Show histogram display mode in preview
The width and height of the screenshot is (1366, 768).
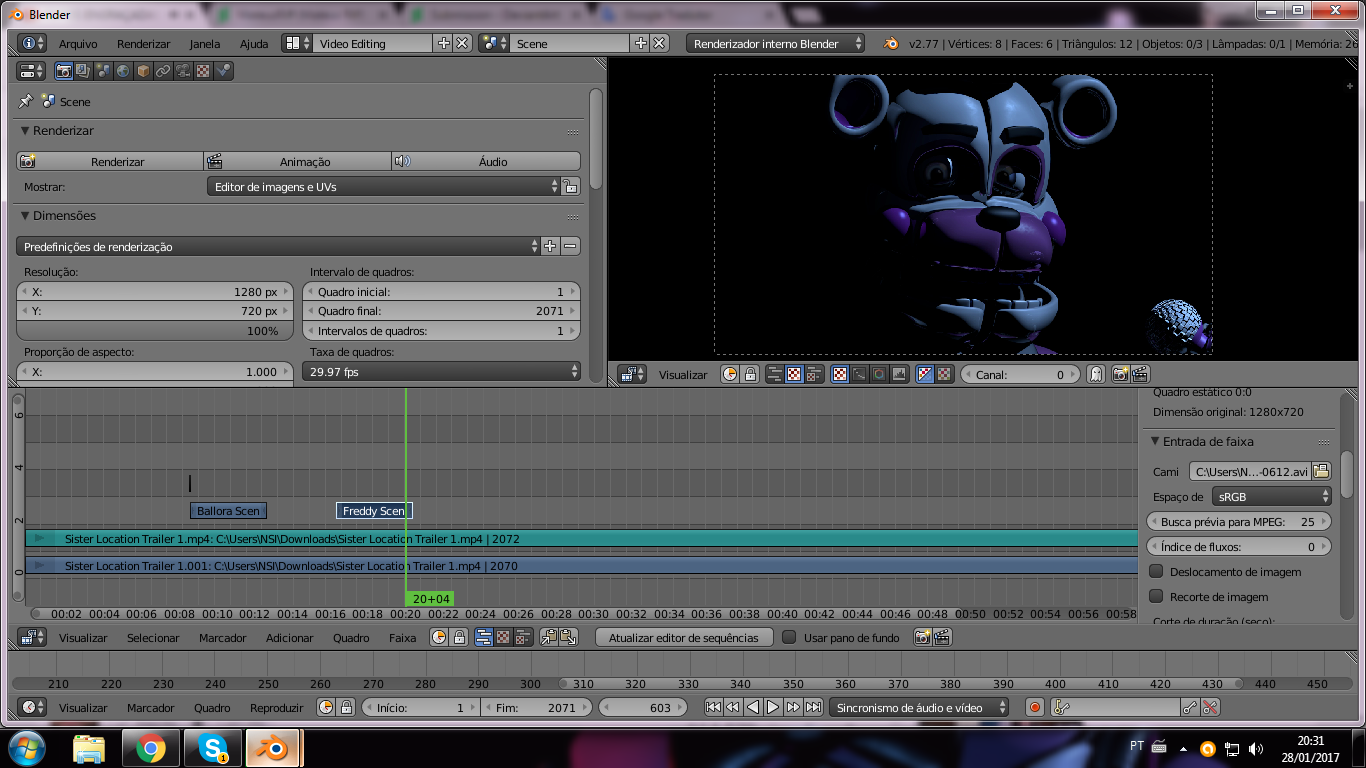coord(899,374)
